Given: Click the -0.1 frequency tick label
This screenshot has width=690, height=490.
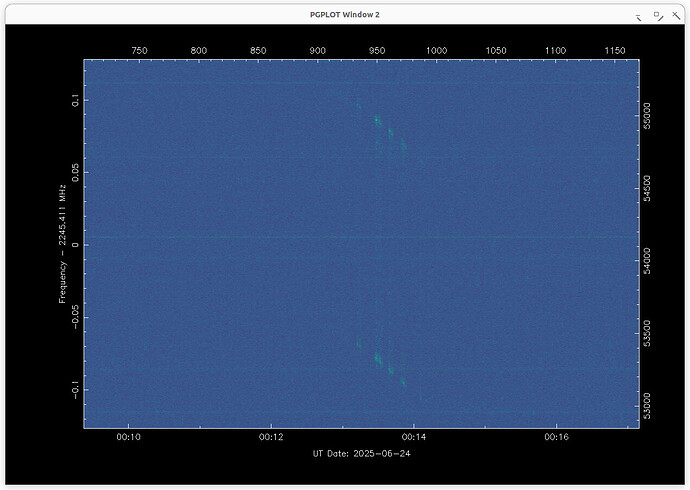Looking at the screenshot, I should coord(75,390).
